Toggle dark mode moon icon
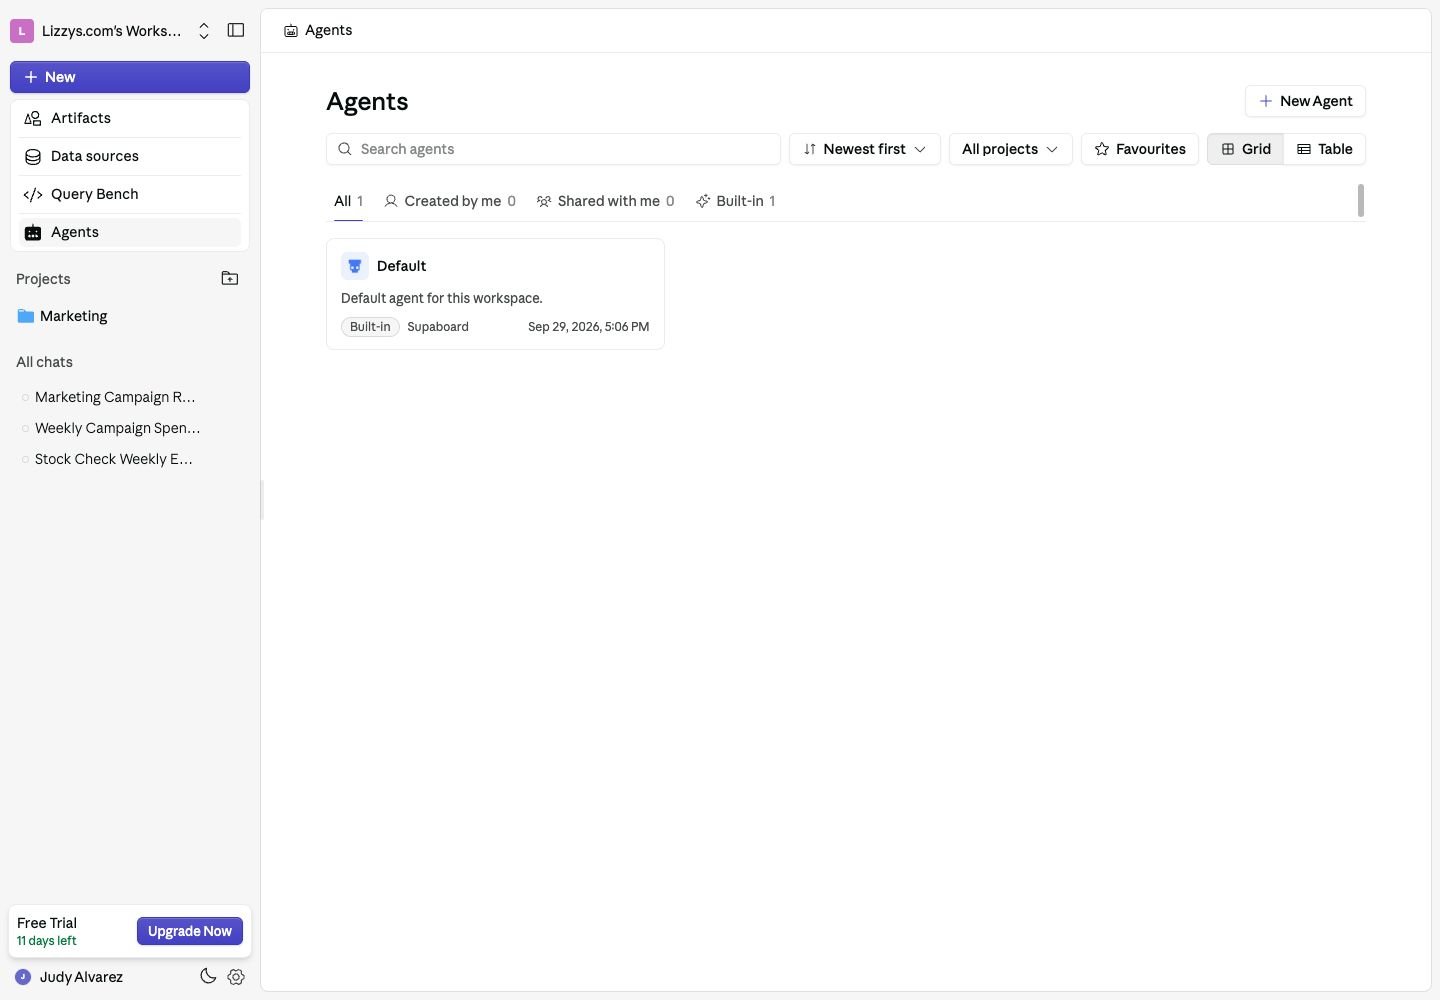This screenshot has width=1440, height=1000. (208, 977)
